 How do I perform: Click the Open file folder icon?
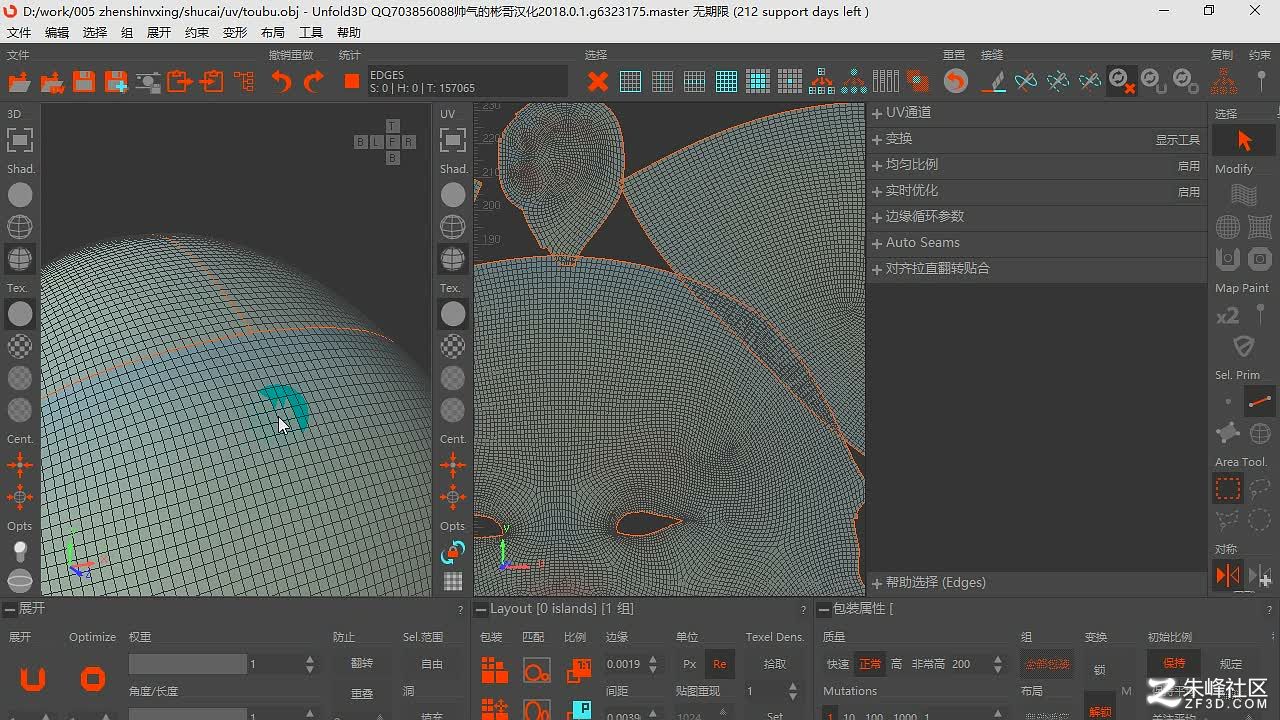click(x=19, y=82)
